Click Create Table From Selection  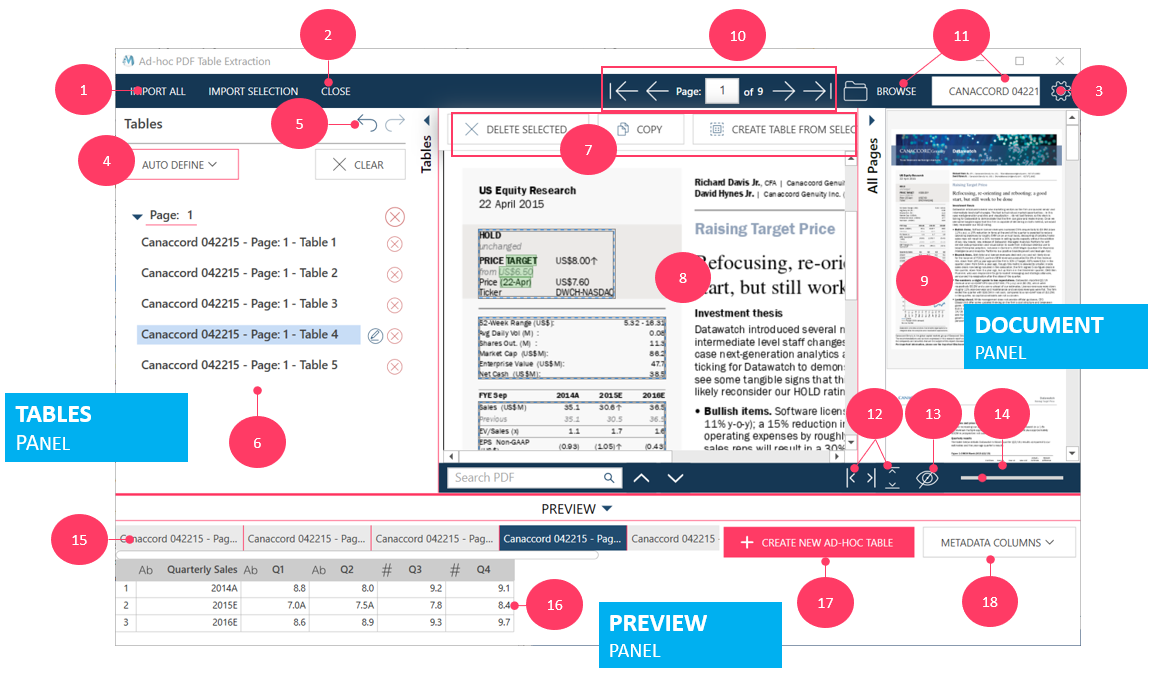click(x=774, y=129)
